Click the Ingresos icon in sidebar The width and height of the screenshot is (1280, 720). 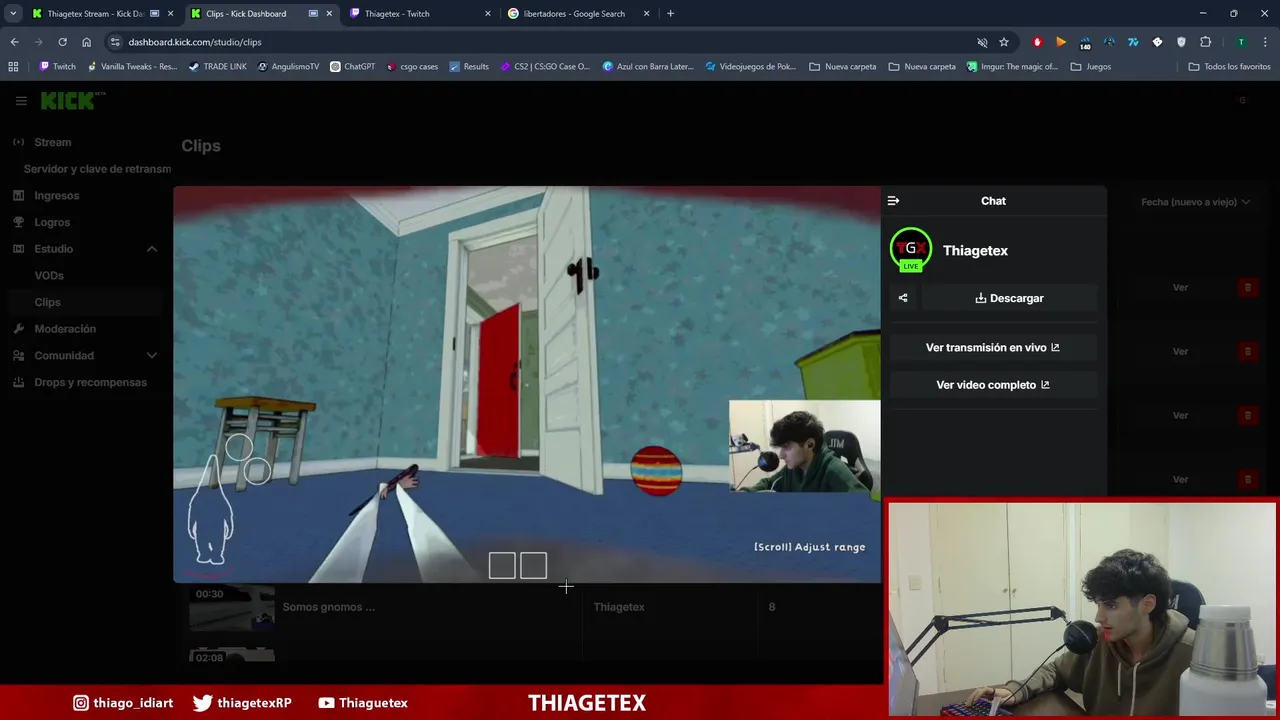(x=18, y=196)
